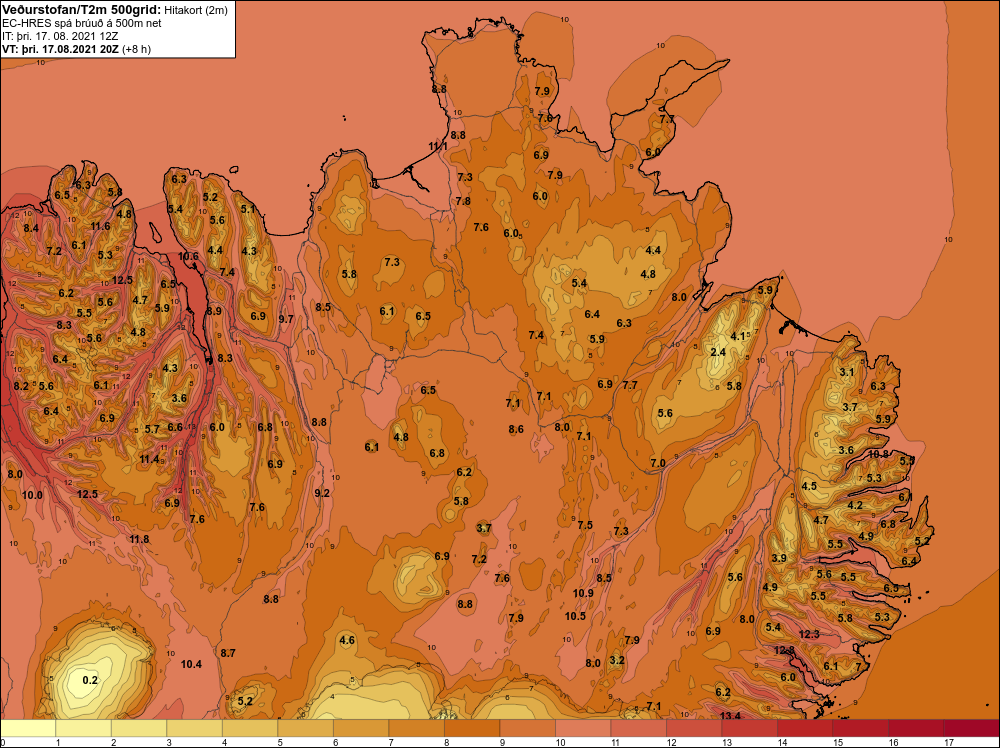Click the 7.0 temperature value
Screen dimensions: 1000x748
tap(658, 463)
